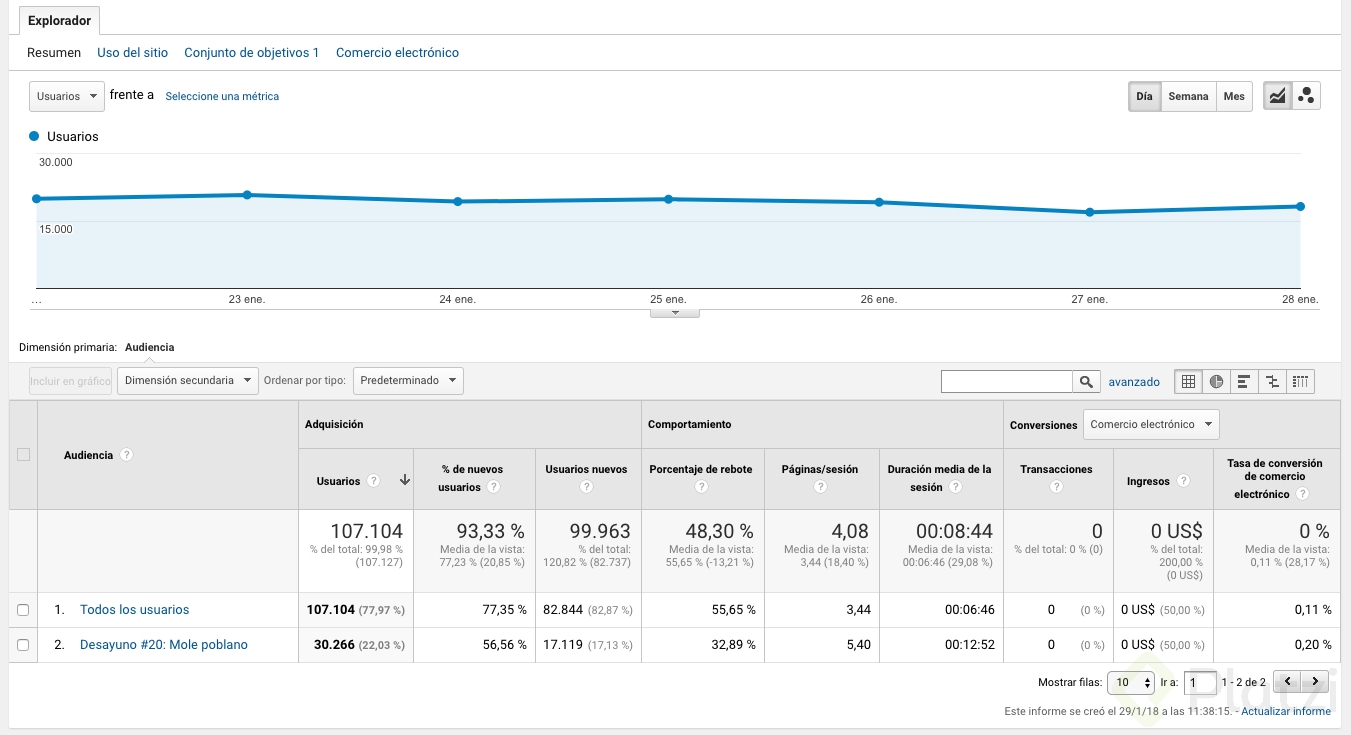Open the Predeterminado sort type dropdown
The width and height of the screenshot is (1351, 735).
[x=408, y=381]
